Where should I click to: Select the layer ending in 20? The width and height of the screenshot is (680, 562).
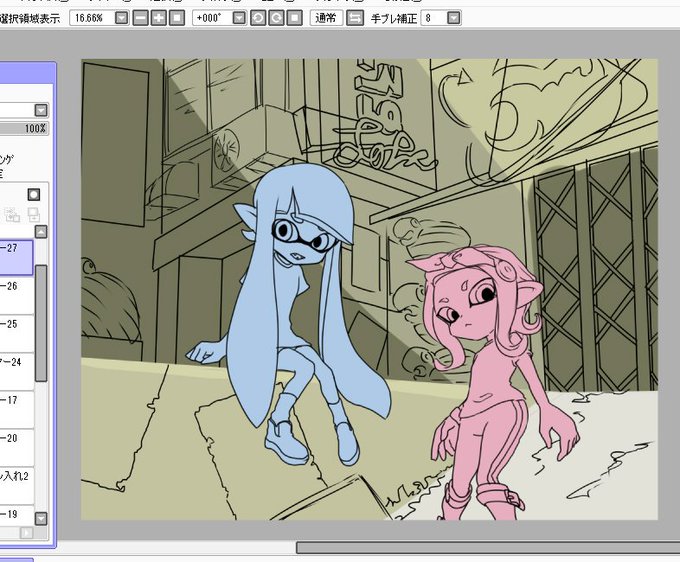[16, 448]
